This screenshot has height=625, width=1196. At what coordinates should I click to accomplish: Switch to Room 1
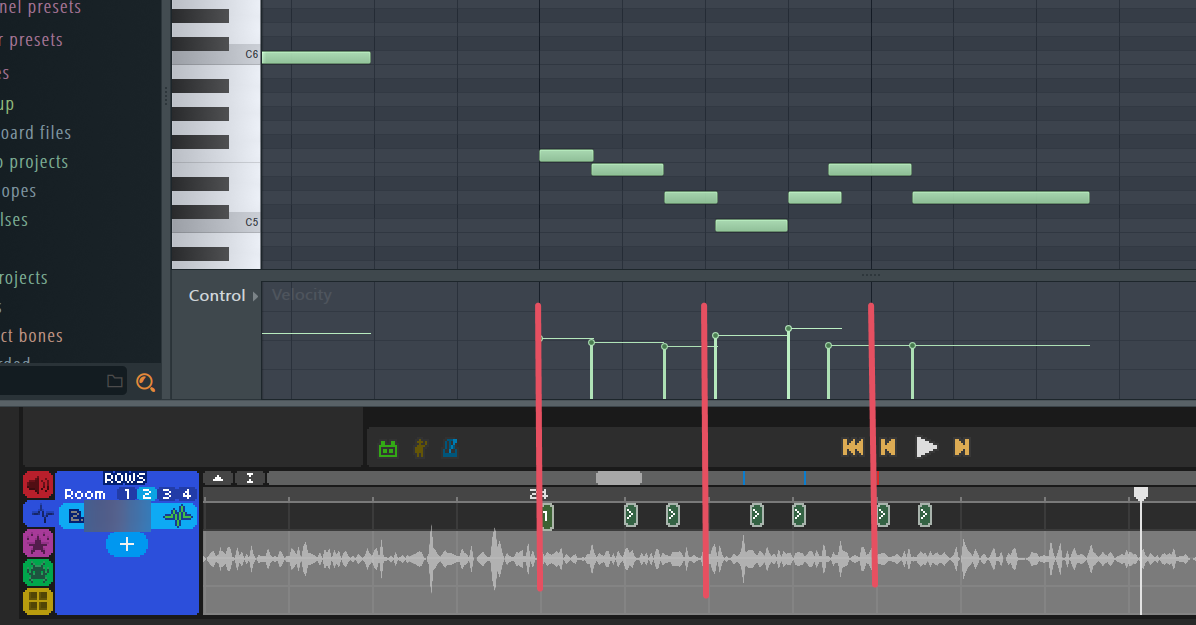click(127, 494)
